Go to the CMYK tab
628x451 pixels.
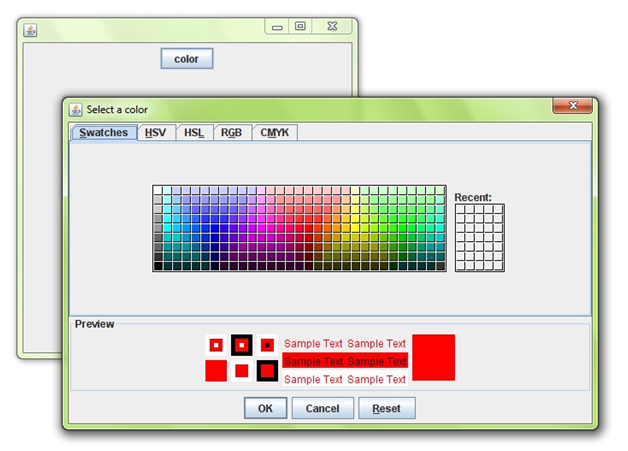(x=275, y=133)
